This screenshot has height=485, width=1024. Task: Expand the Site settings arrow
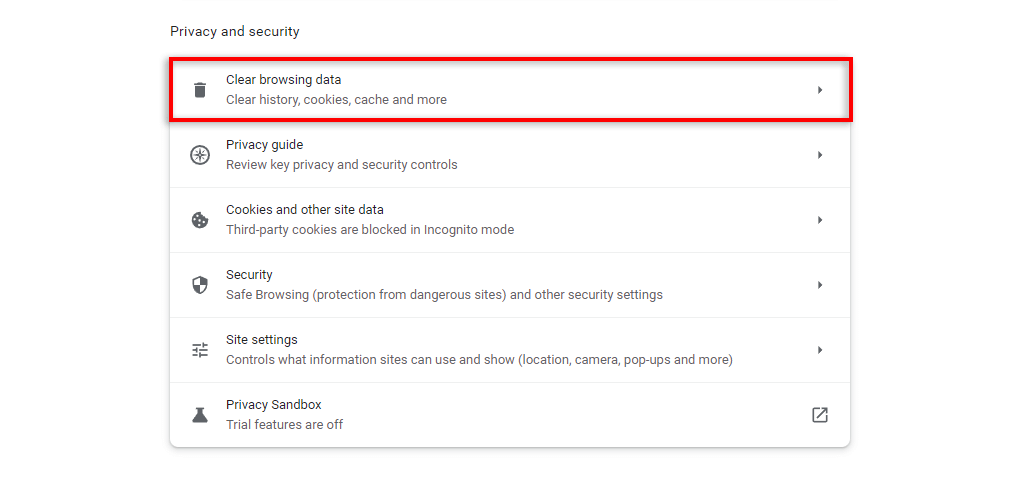coord(820,350)
